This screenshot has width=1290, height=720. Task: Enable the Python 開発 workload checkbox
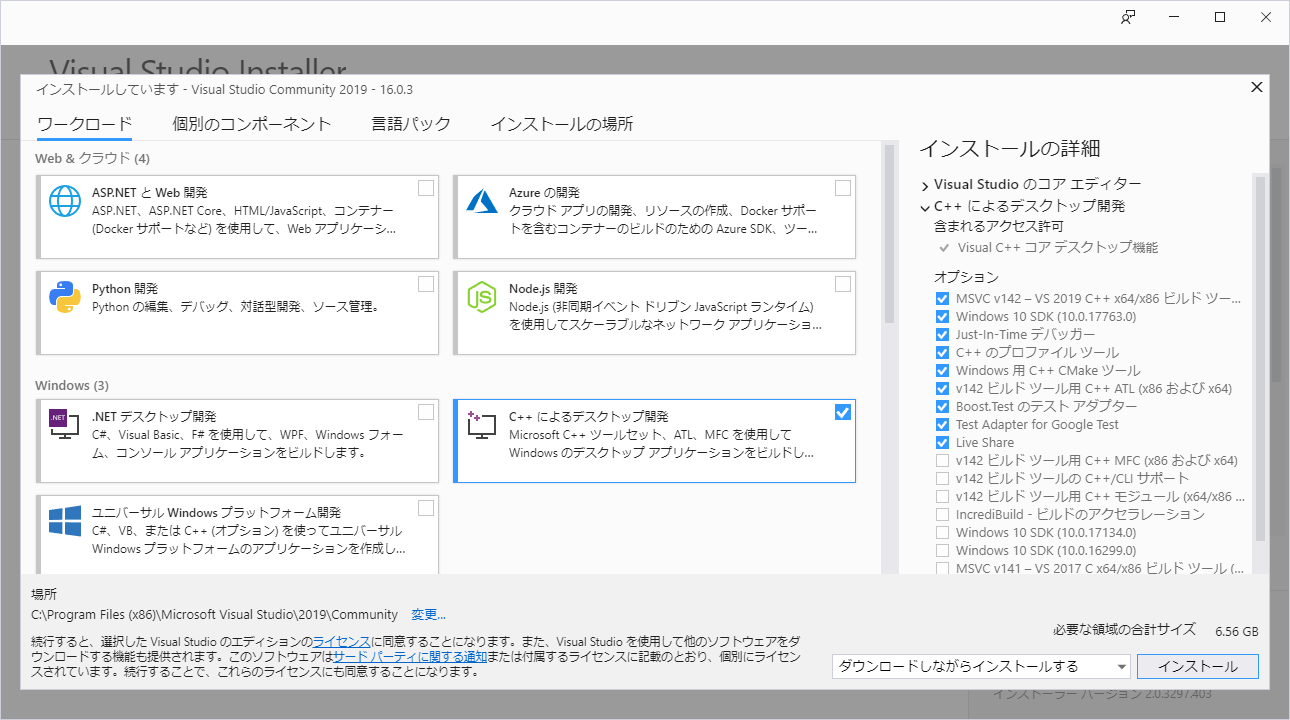(426, 284)
